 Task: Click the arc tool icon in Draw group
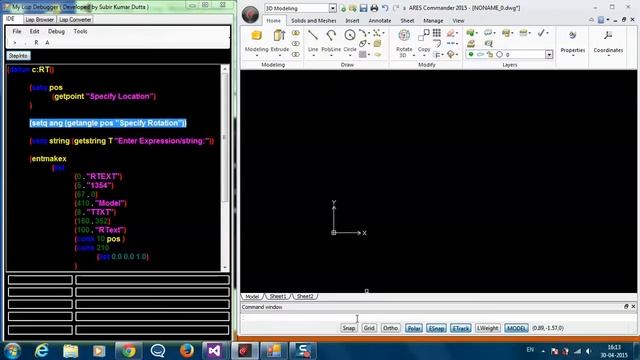(362, 33)
